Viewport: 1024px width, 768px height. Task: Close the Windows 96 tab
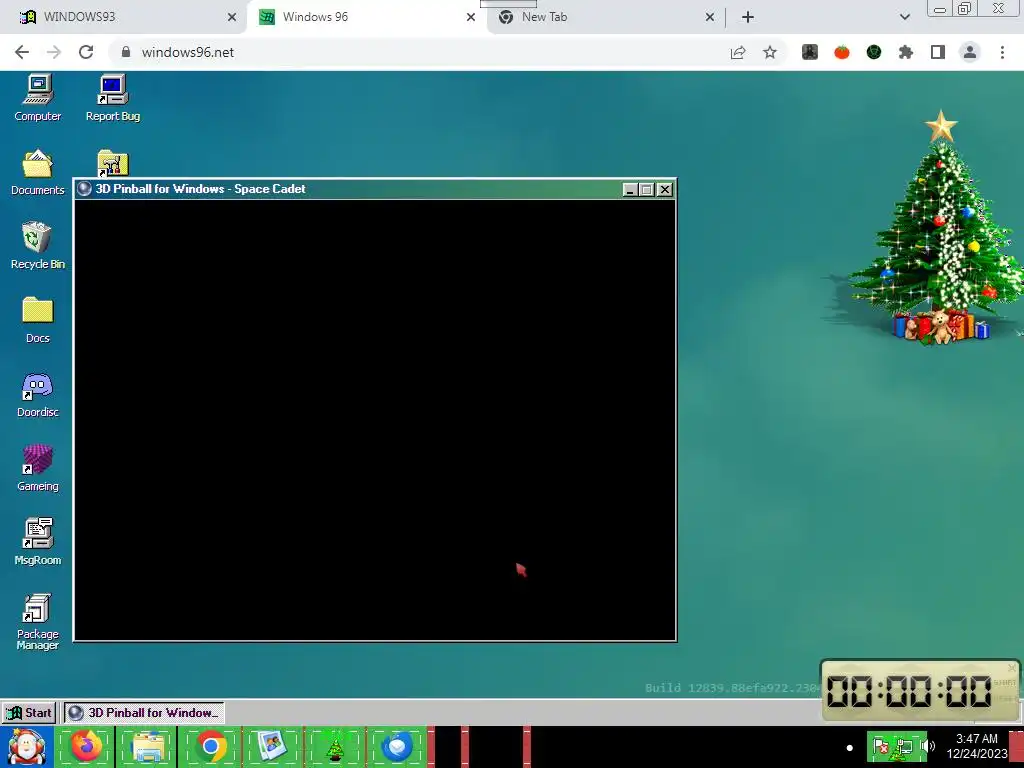tap(470, 17)
